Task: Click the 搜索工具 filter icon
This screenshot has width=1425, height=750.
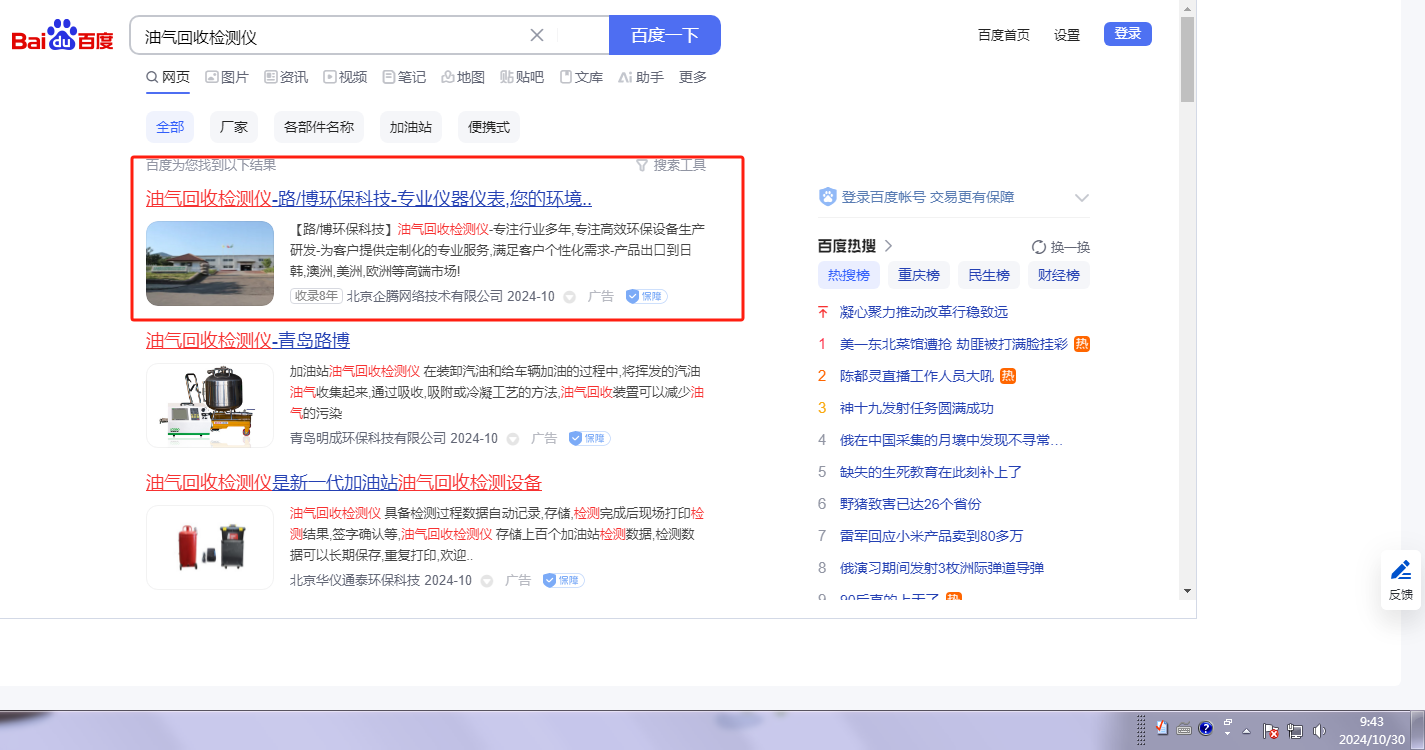Action: click(x=642, y=165)
